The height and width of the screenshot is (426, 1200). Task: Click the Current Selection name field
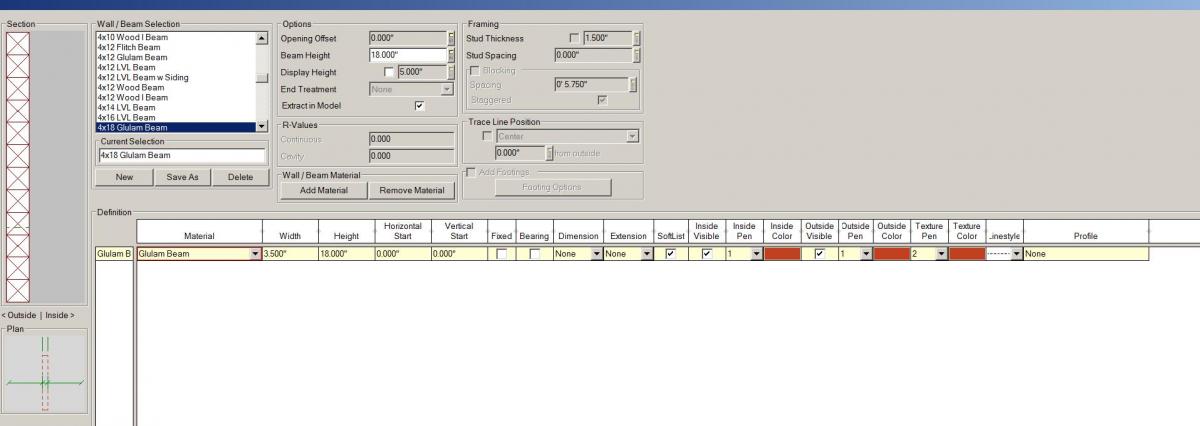click(x=181, y=156)
